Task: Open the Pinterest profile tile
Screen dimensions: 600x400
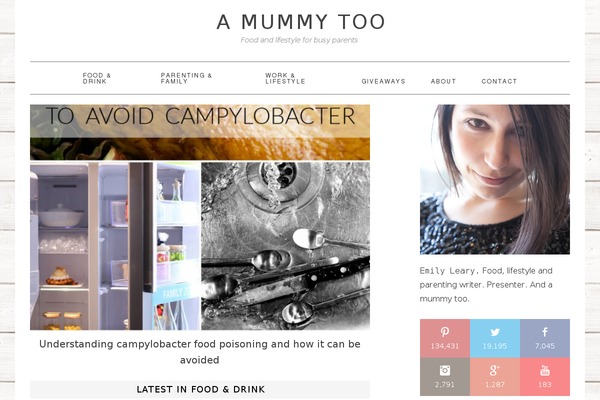Action: pos(445,338)
